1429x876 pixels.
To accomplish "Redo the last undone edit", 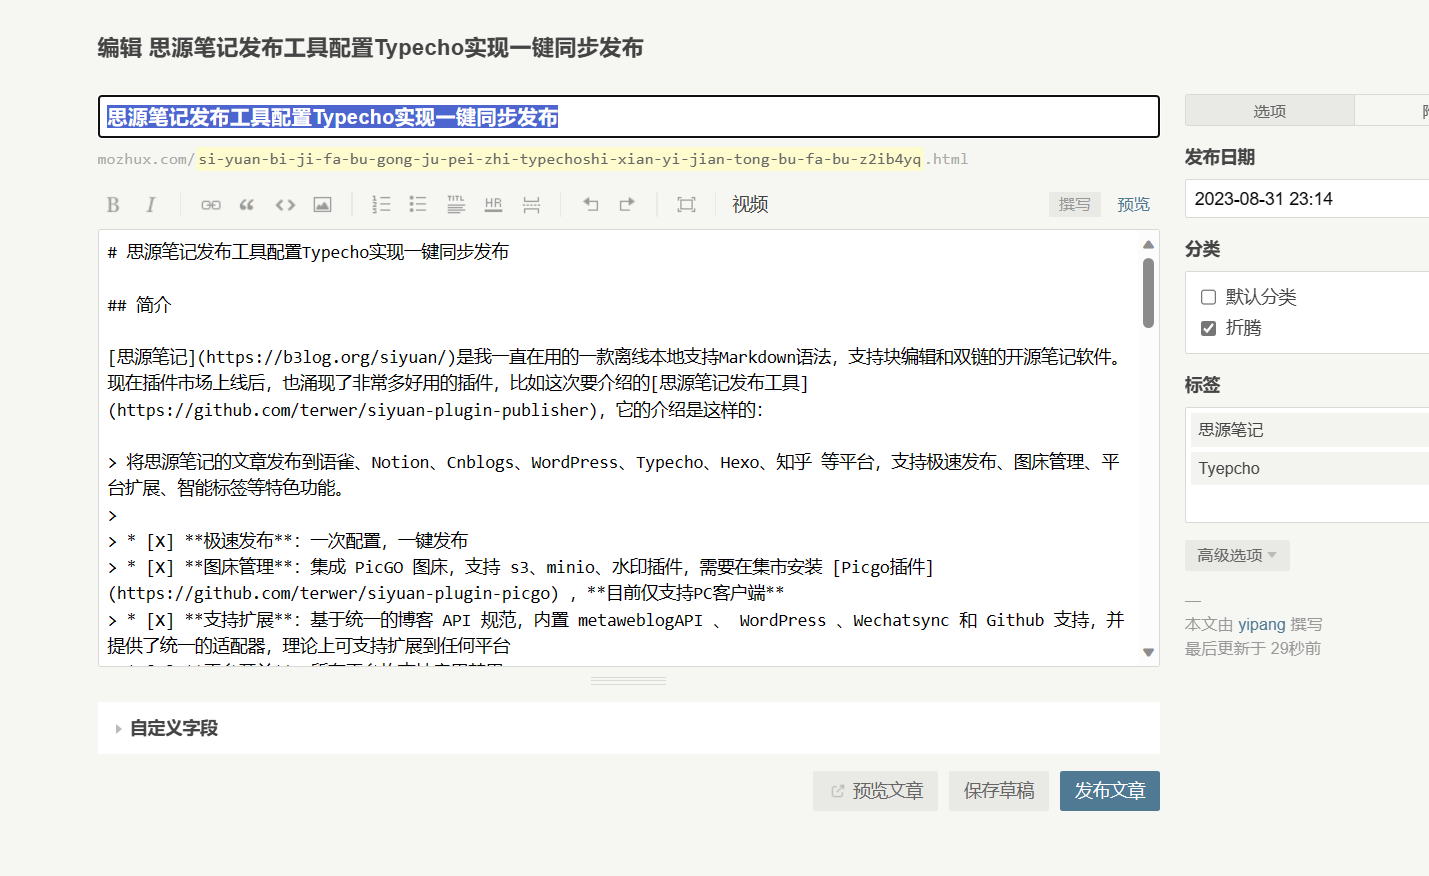I will (627, 205).
